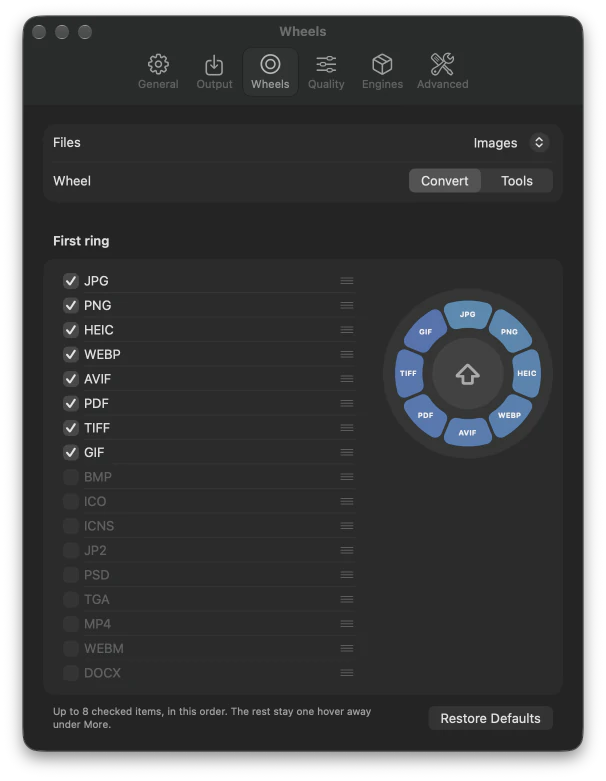Check the PSD checkbox
The height and width of the screenshot is (781, 606).
(x=71, y=575)
